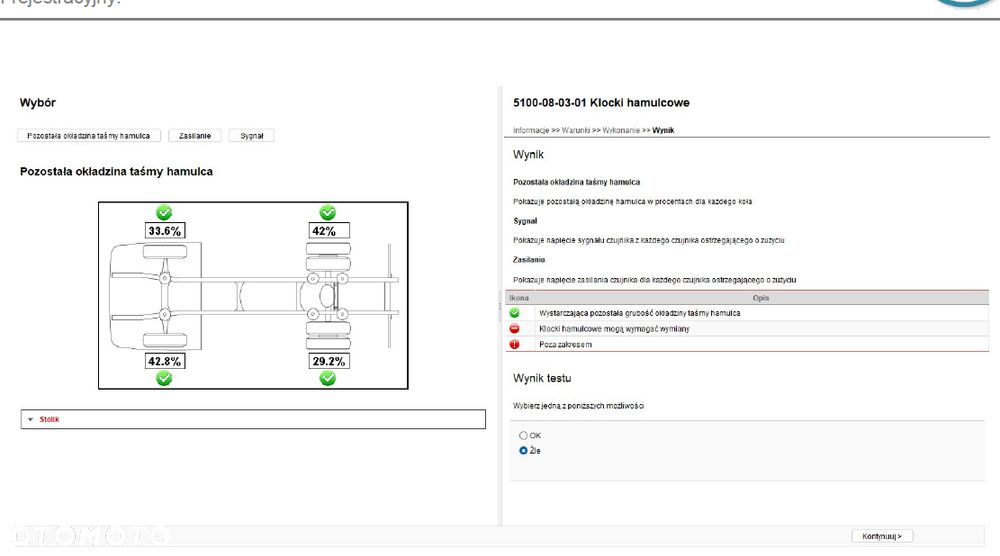Click the Opis column header
This screenshot has height=556, width=1000.
click(x=761, y=298)
